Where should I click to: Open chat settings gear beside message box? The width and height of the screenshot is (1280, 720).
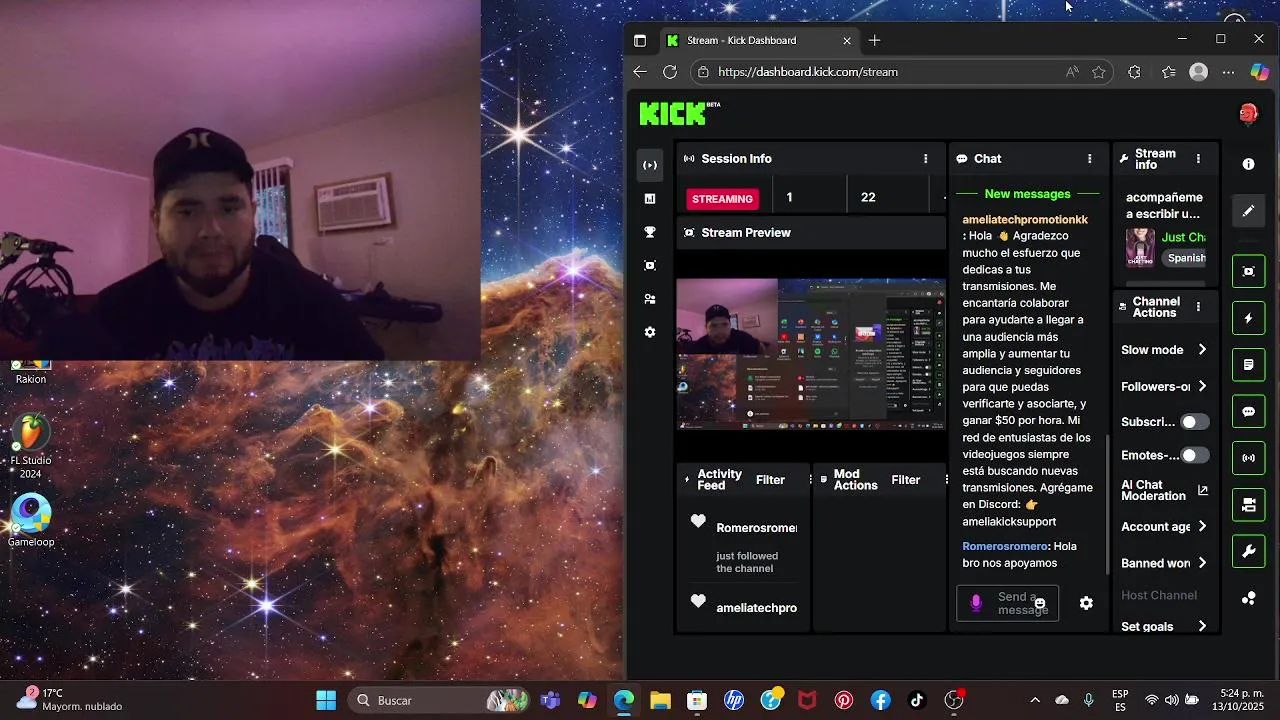(x=1086, y=603)
